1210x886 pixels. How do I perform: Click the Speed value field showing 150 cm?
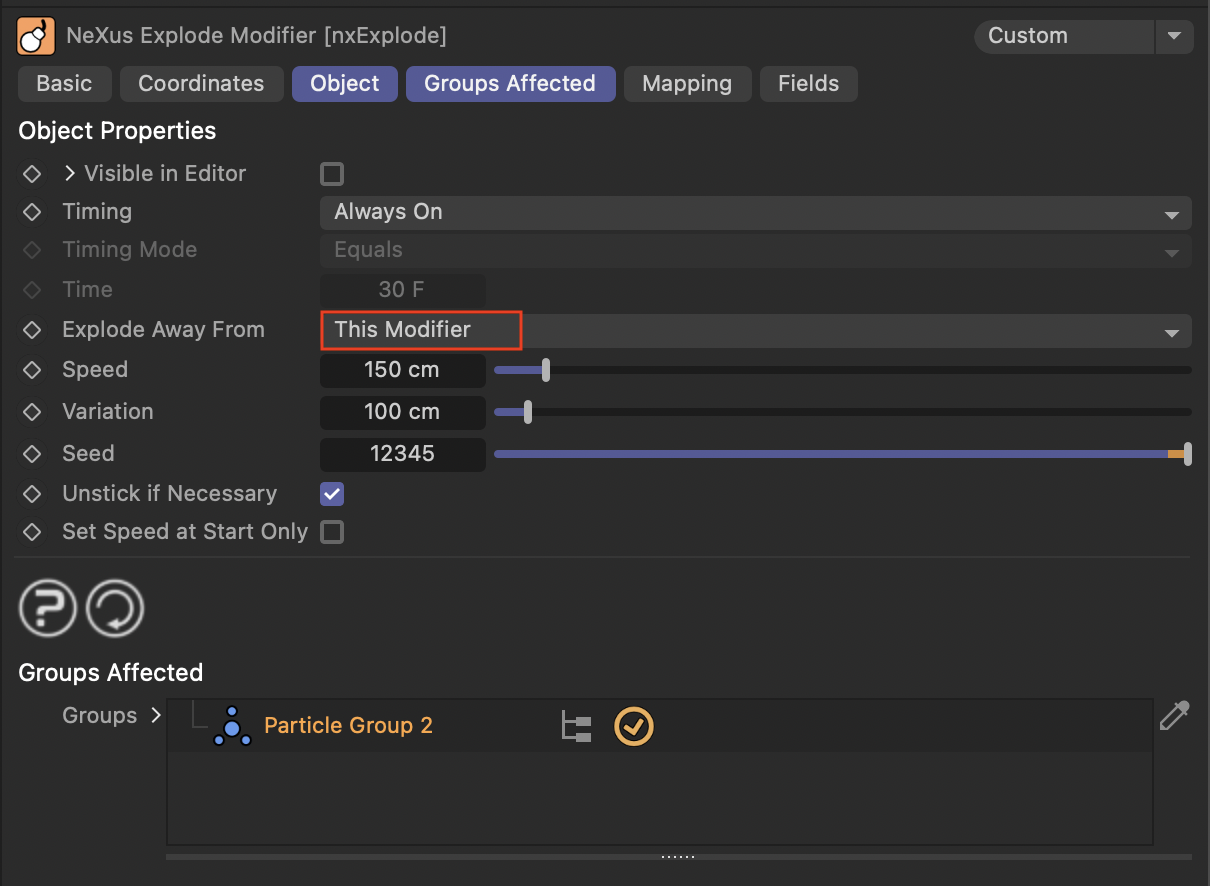click(402, 370)
